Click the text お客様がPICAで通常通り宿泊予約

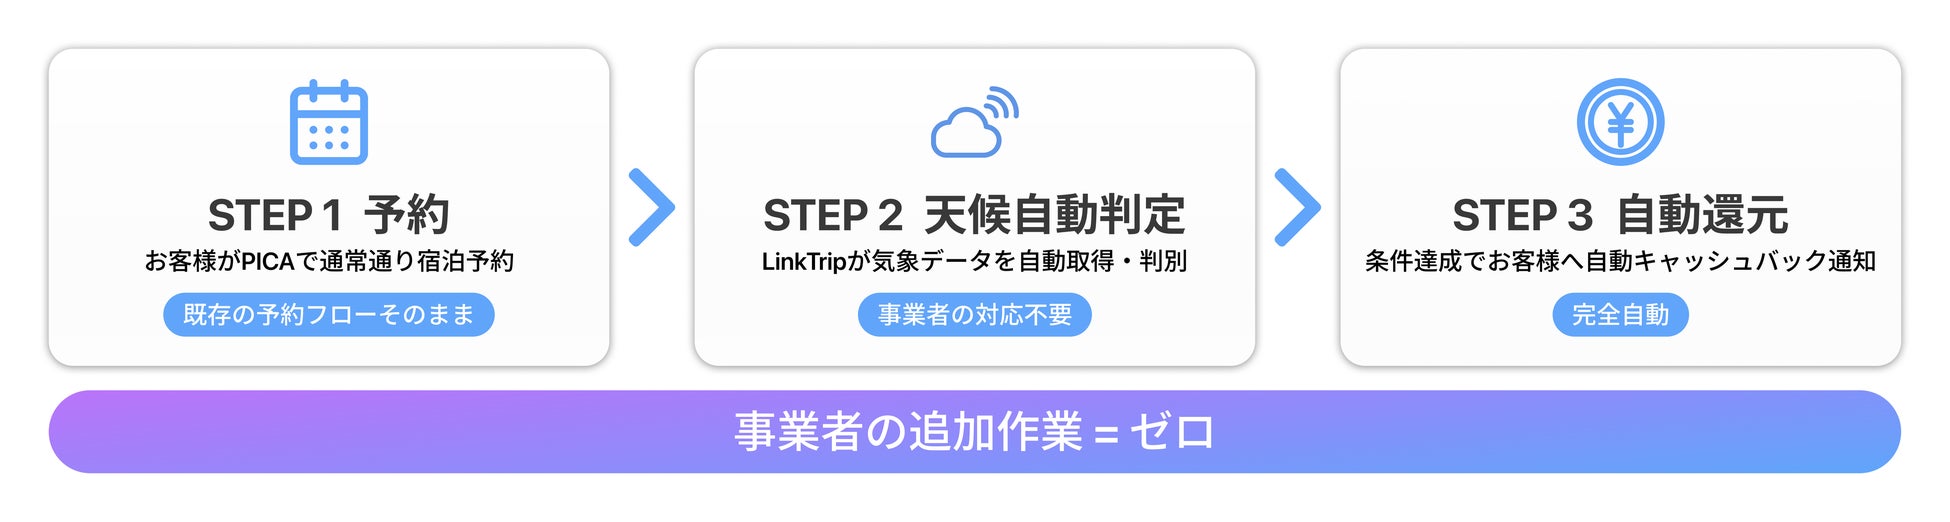(x=329, y=262)
